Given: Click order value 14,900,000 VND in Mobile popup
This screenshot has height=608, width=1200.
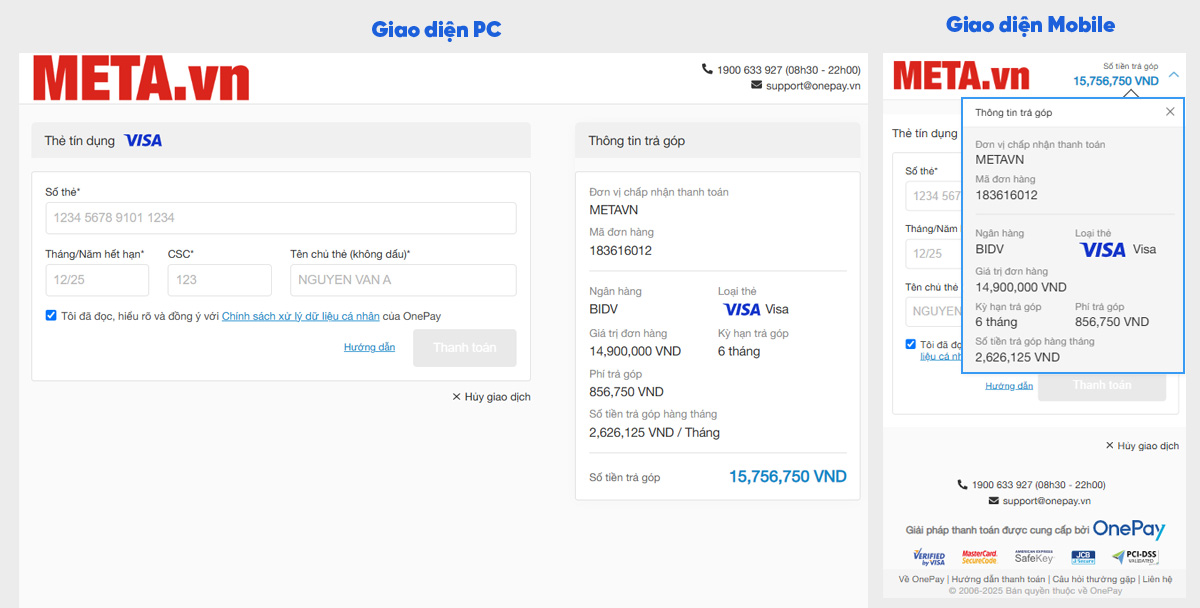Looking at the screenshot, I should (x=1021, y=287).
